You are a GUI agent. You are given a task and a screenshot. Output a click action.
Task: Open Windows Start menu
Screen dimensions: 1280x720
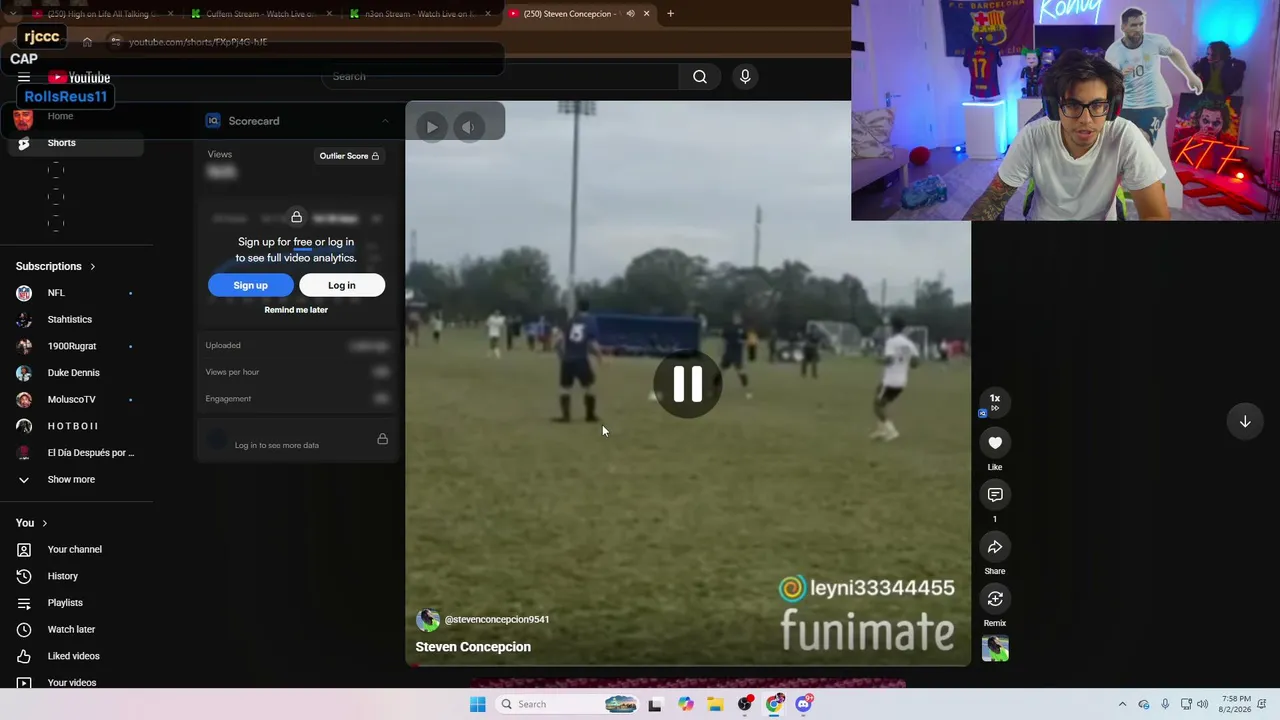[478, 704]
